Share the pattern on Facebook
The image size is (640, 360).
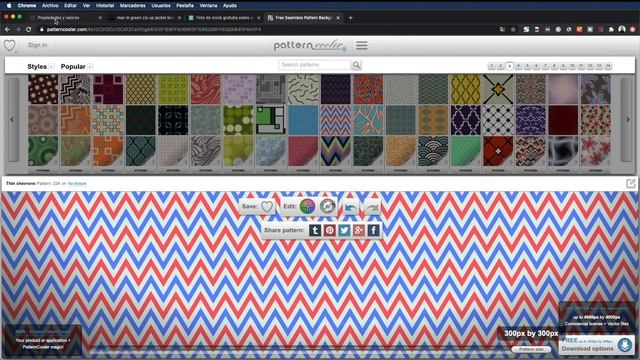373,230
